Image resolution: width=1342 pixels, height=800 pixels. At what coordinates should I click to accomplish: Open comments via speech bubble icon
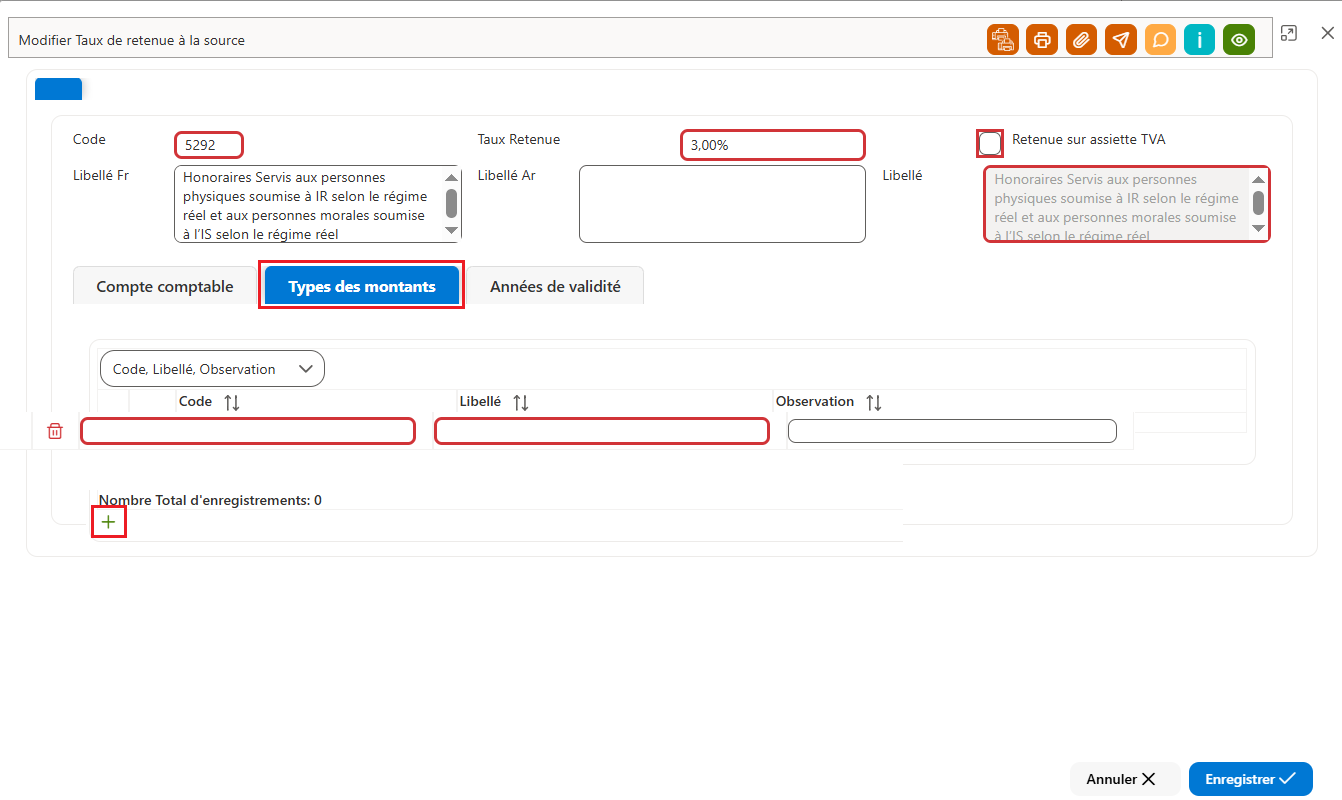1160,40
